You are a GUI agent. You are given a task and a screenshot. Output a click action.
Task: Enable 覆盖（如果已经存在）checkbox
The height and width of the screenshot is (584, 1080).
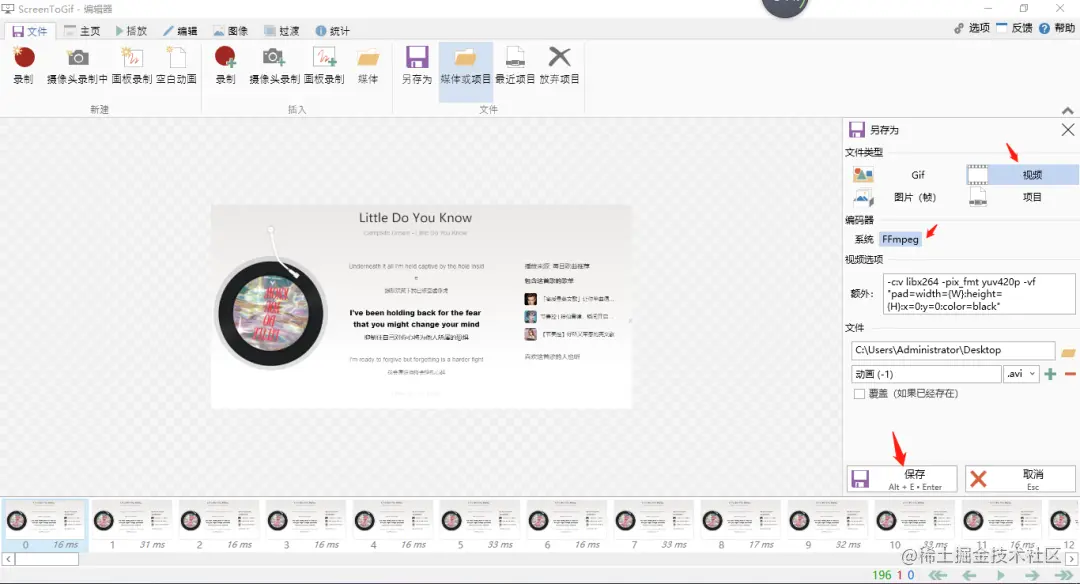coord(859,394)
